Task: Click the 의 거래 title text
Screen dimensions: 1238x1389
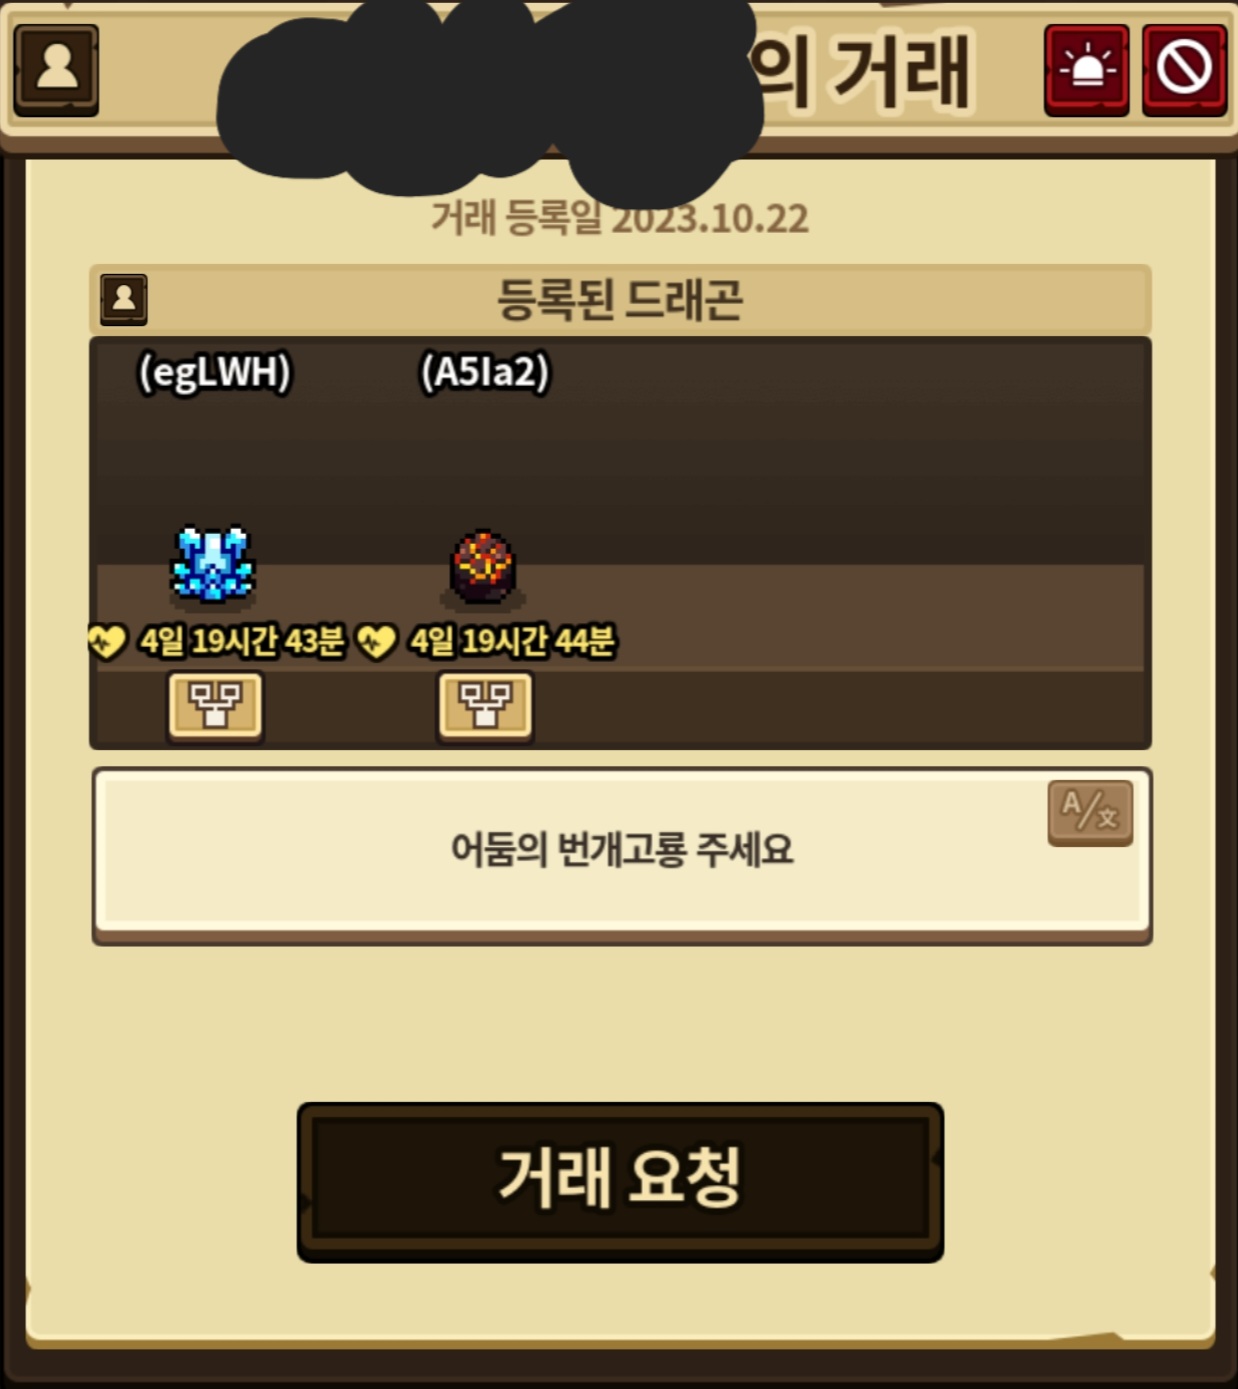Action: pyautogui.click(x=862, y=70)
